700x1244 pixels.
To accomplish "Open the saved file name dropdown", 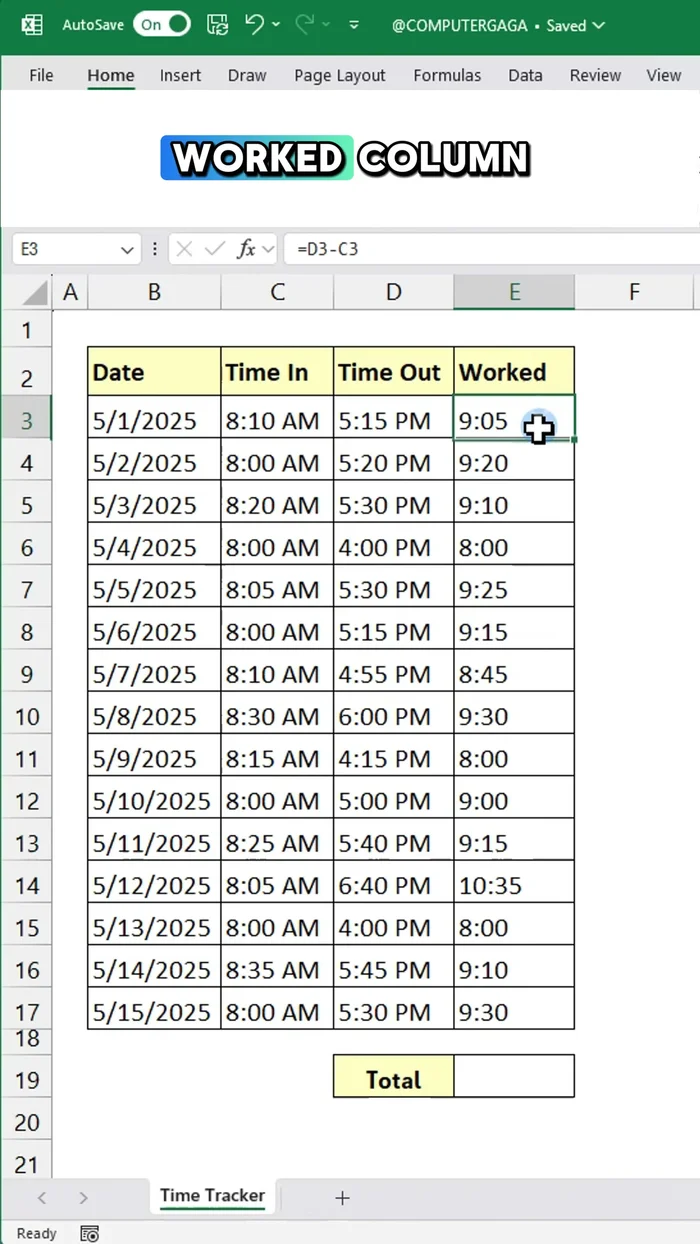I will point(599,25).
